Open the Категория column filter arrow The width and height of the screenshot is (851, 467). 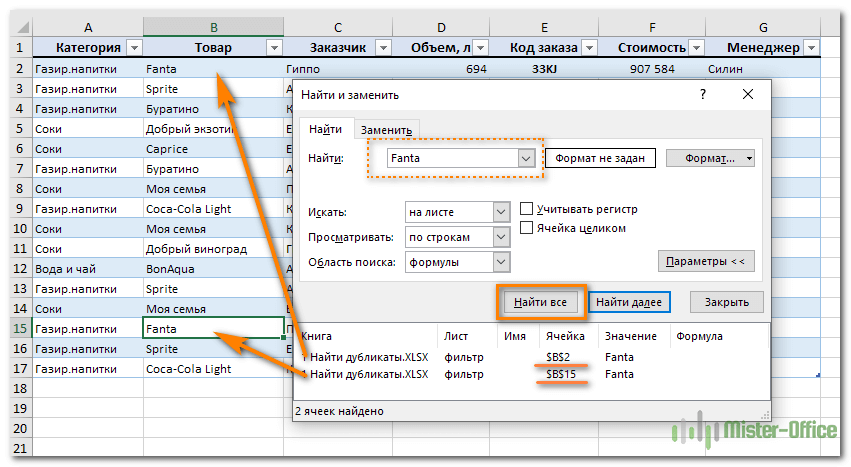pos(134,48)
